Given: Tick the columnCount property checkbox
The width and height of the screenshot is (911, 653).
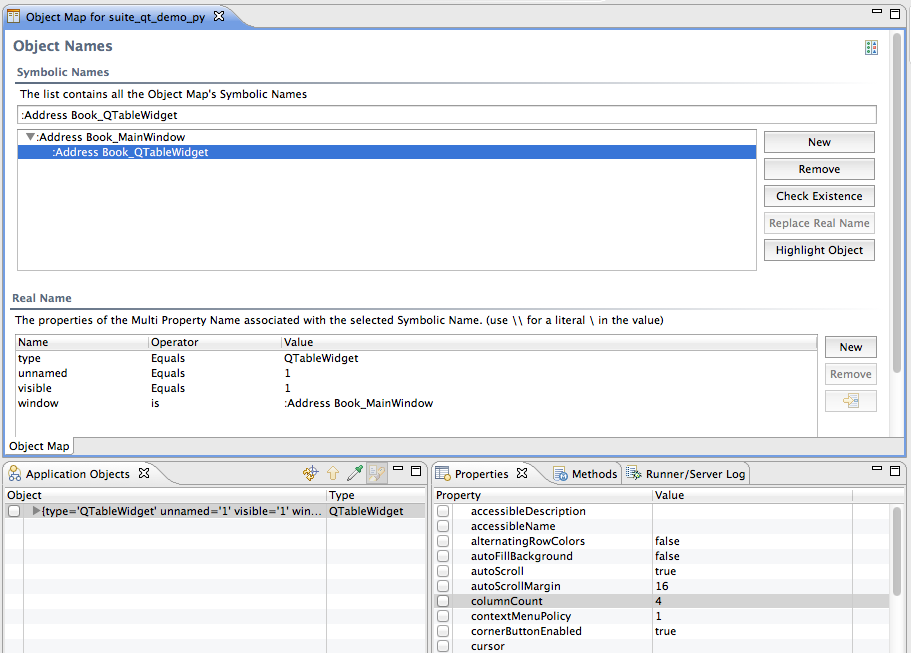Looking at the screenshot, I should click(x=443, y=601).
